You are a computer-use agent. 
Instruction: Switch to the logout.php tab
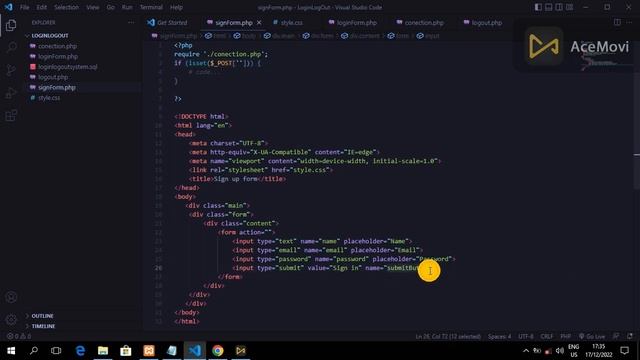click(483, 22)
